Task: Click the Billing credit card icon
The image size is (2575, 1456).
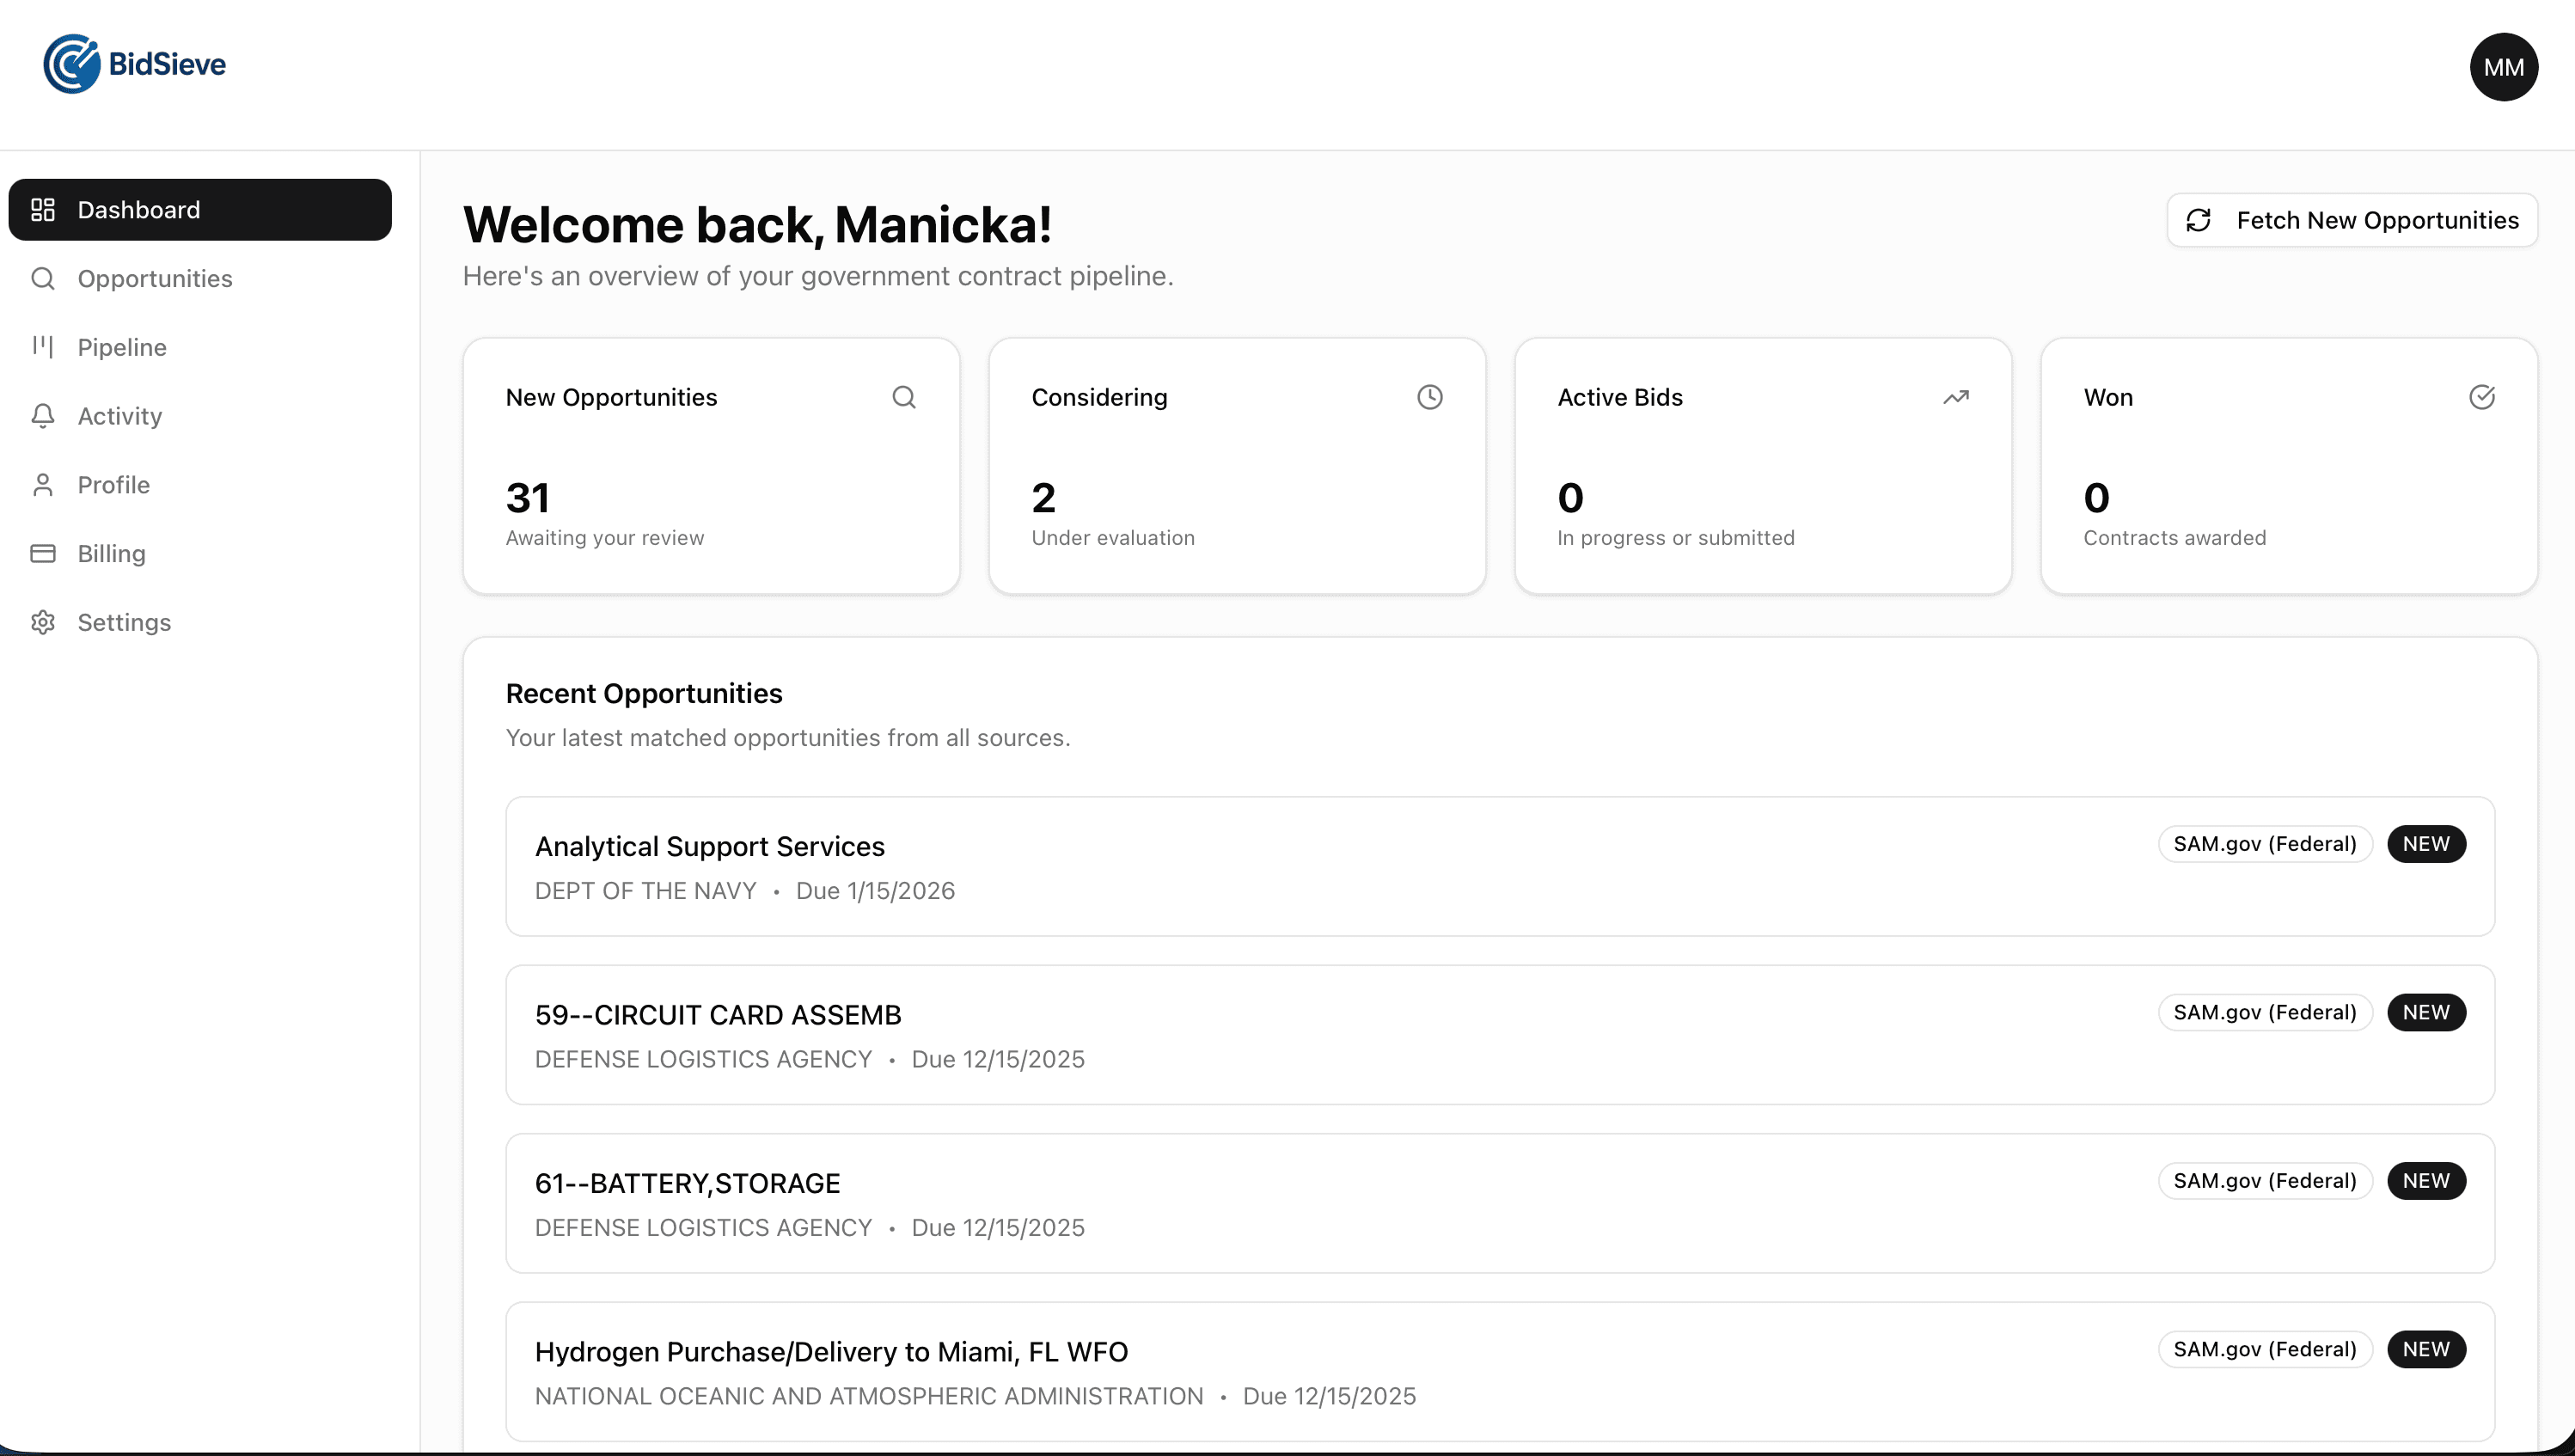Action: 42,553
